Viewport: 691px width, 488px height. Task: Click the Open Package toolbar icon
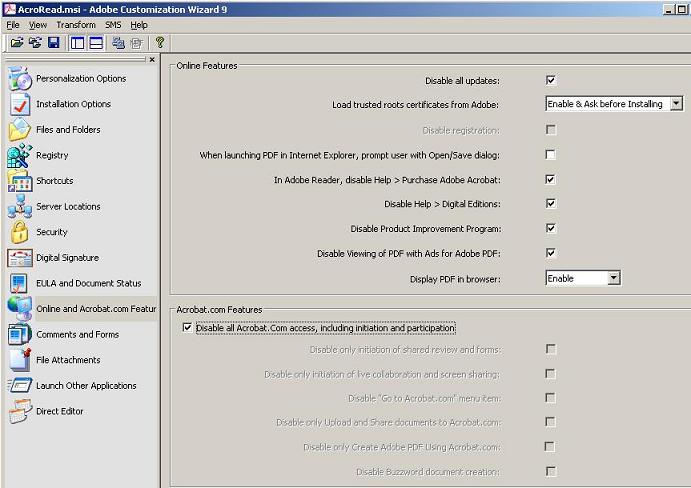pos(16,43)
